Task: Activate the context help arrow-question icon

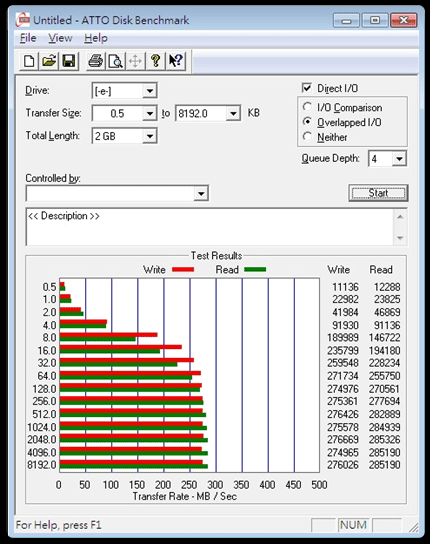Action: [x=176, y=61]
